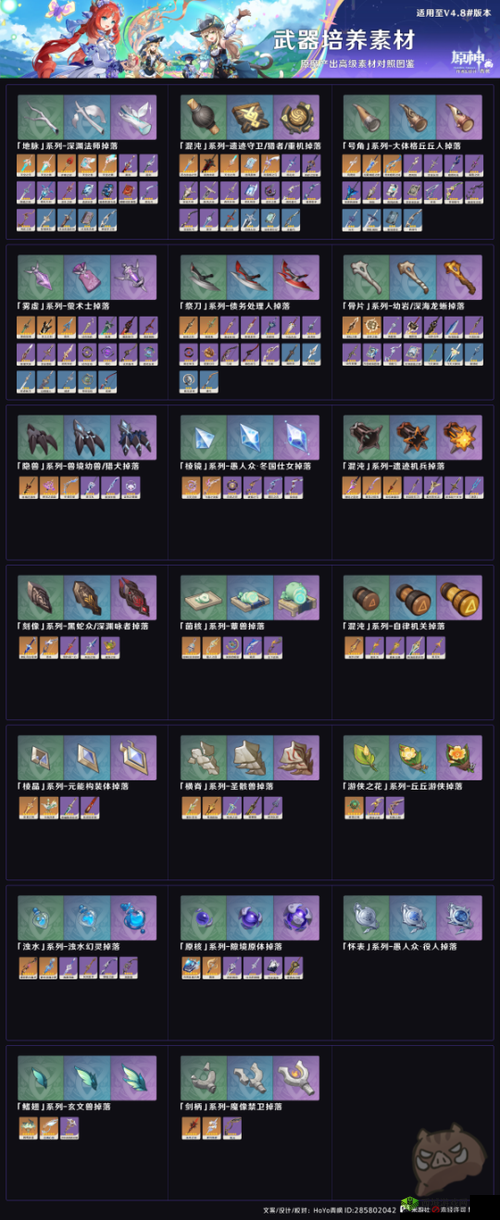Click the green branch material in 地脉 series
500x1220 pixels.
41,116
